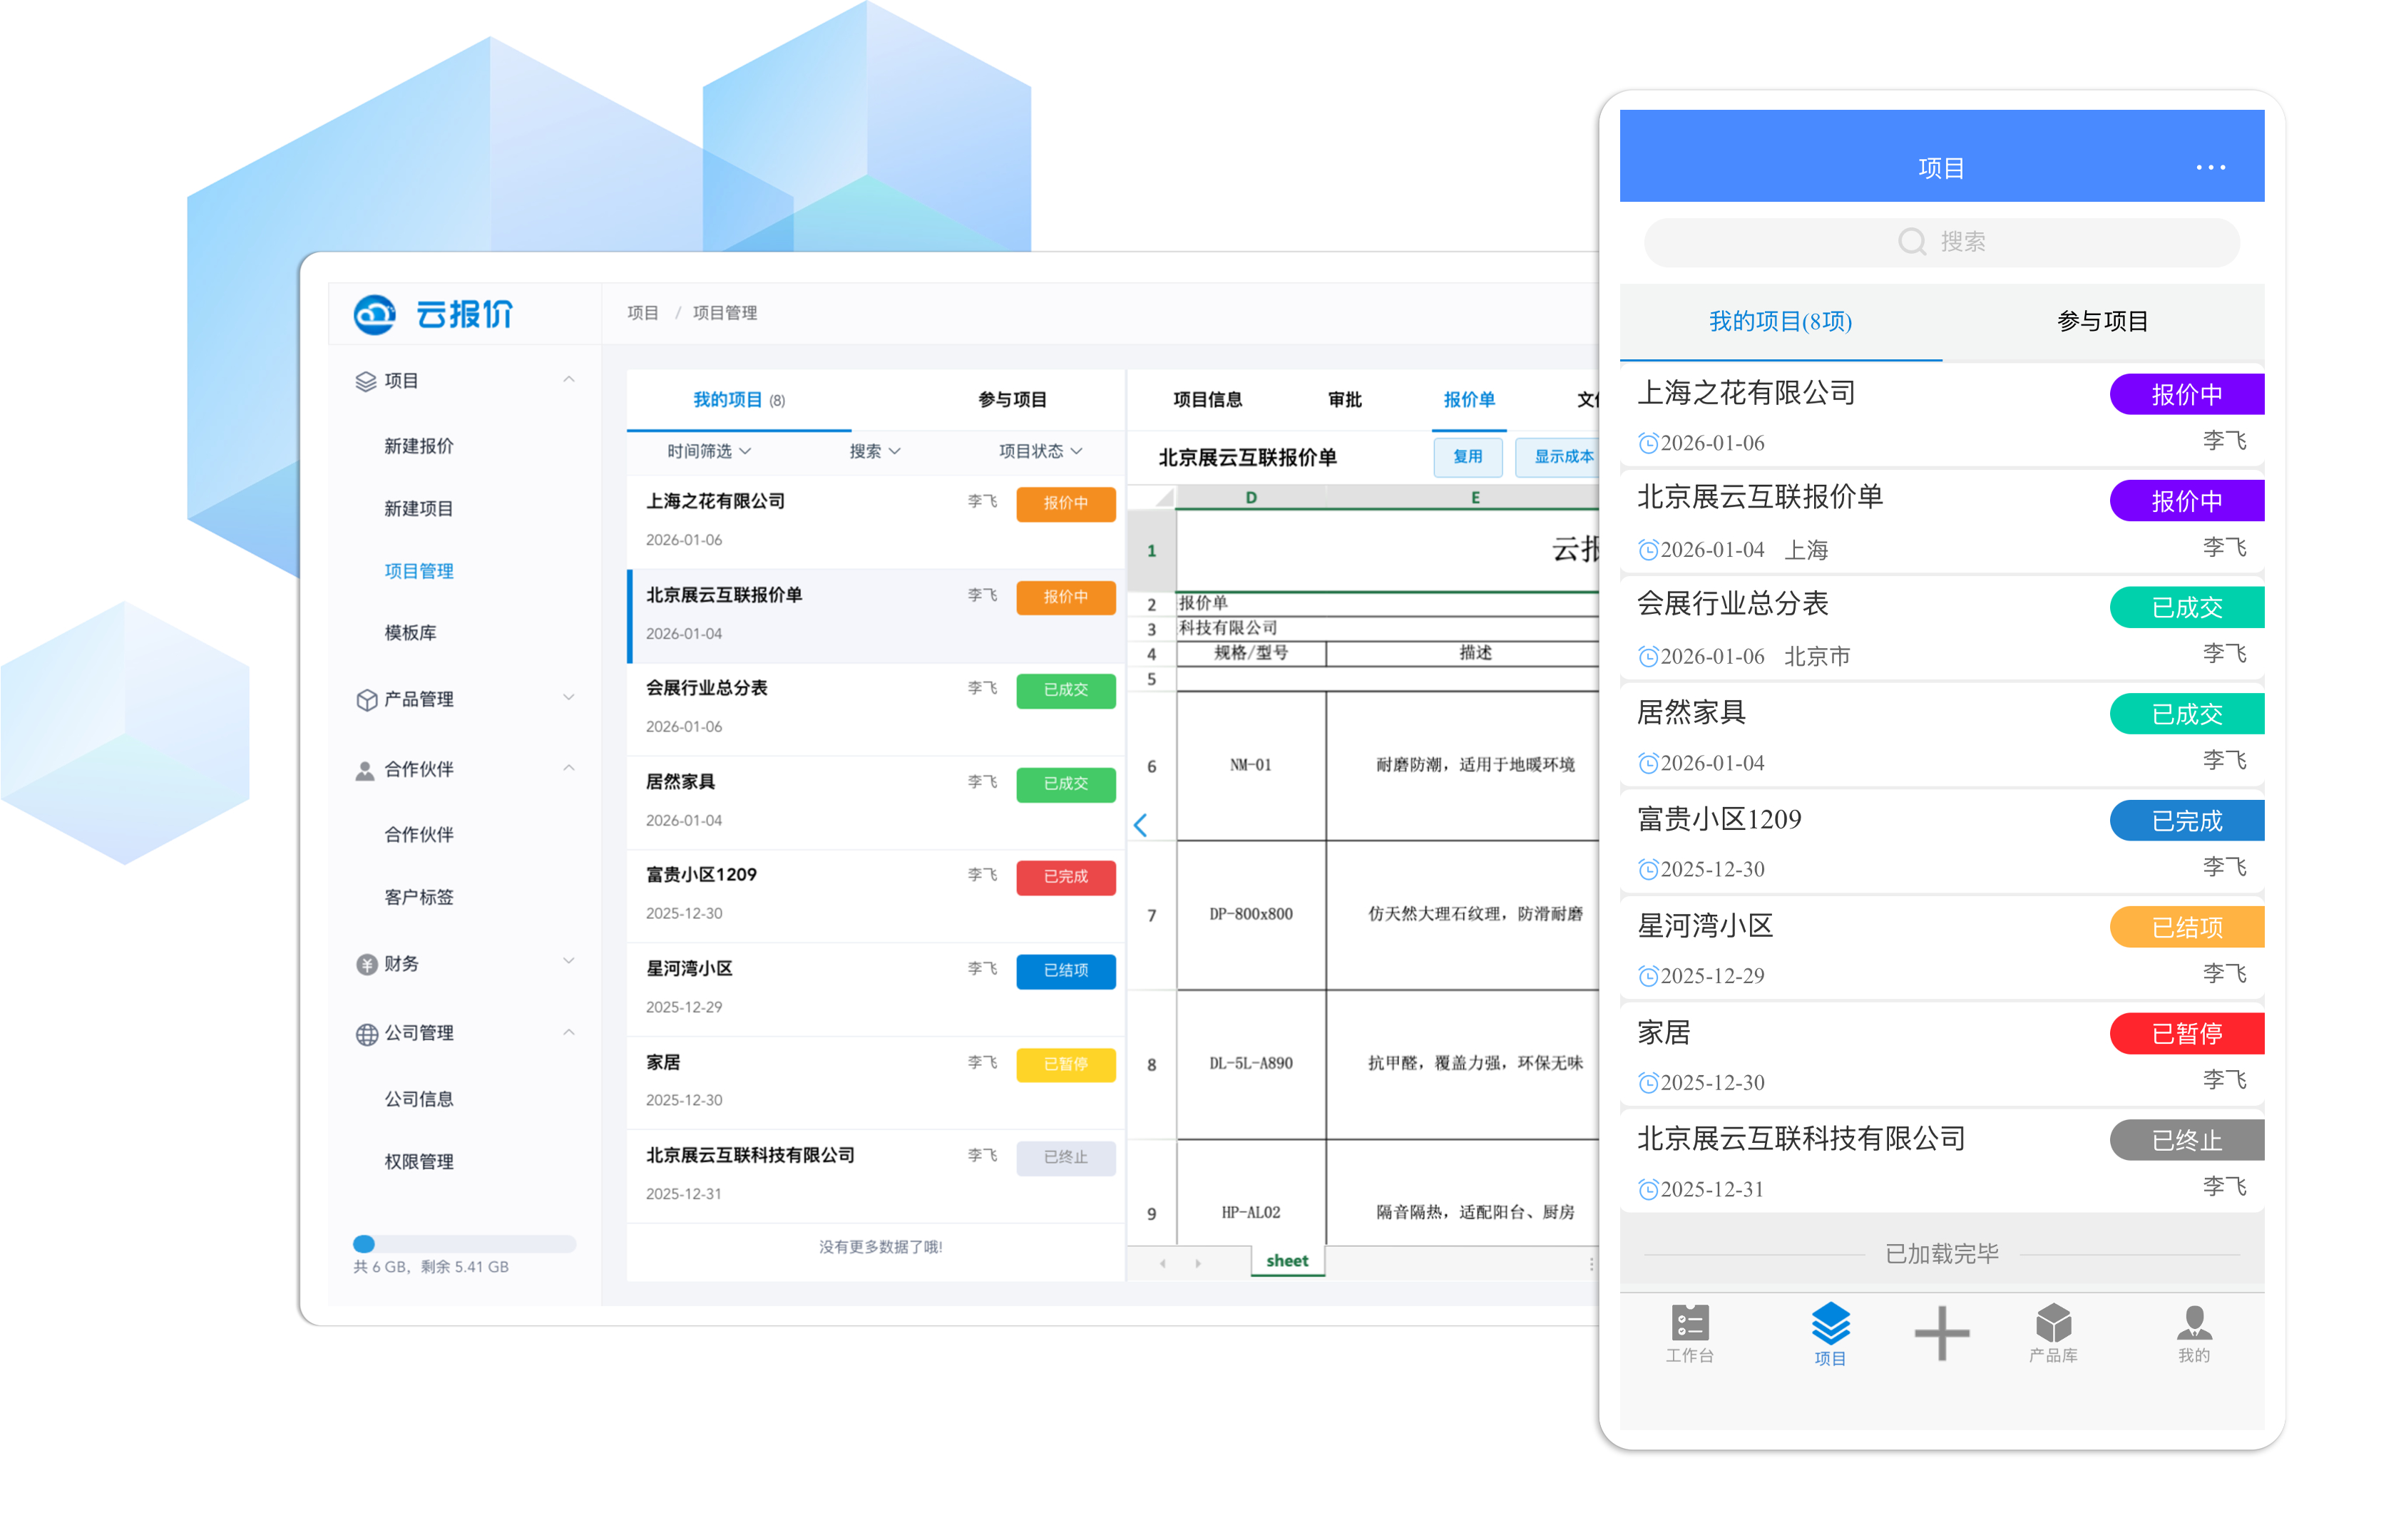The height and width of the screenshot is (1540, 2406).
Task: Click the storage usage progress bar
Action: [464, 1243]
